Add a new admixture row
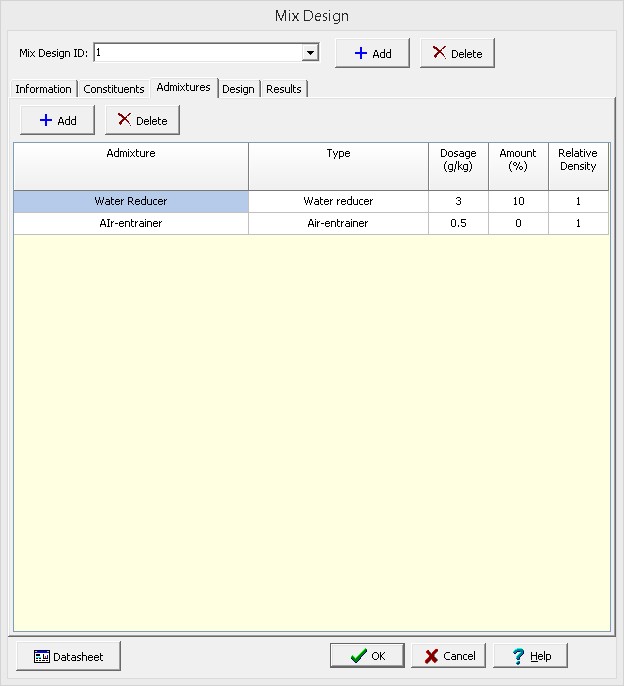Viewport: 624px width, 686px height. pos(57,120)
